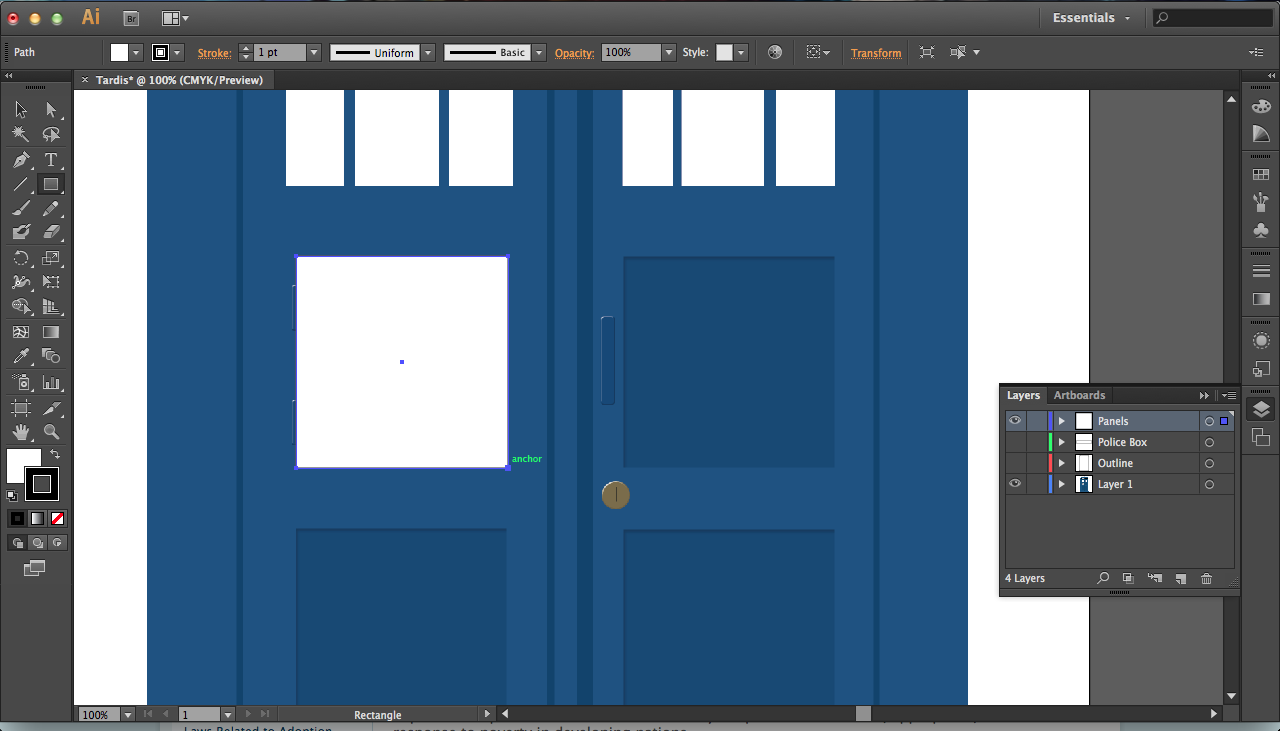Select the Free Transform tool

click(x=52, y=282)
